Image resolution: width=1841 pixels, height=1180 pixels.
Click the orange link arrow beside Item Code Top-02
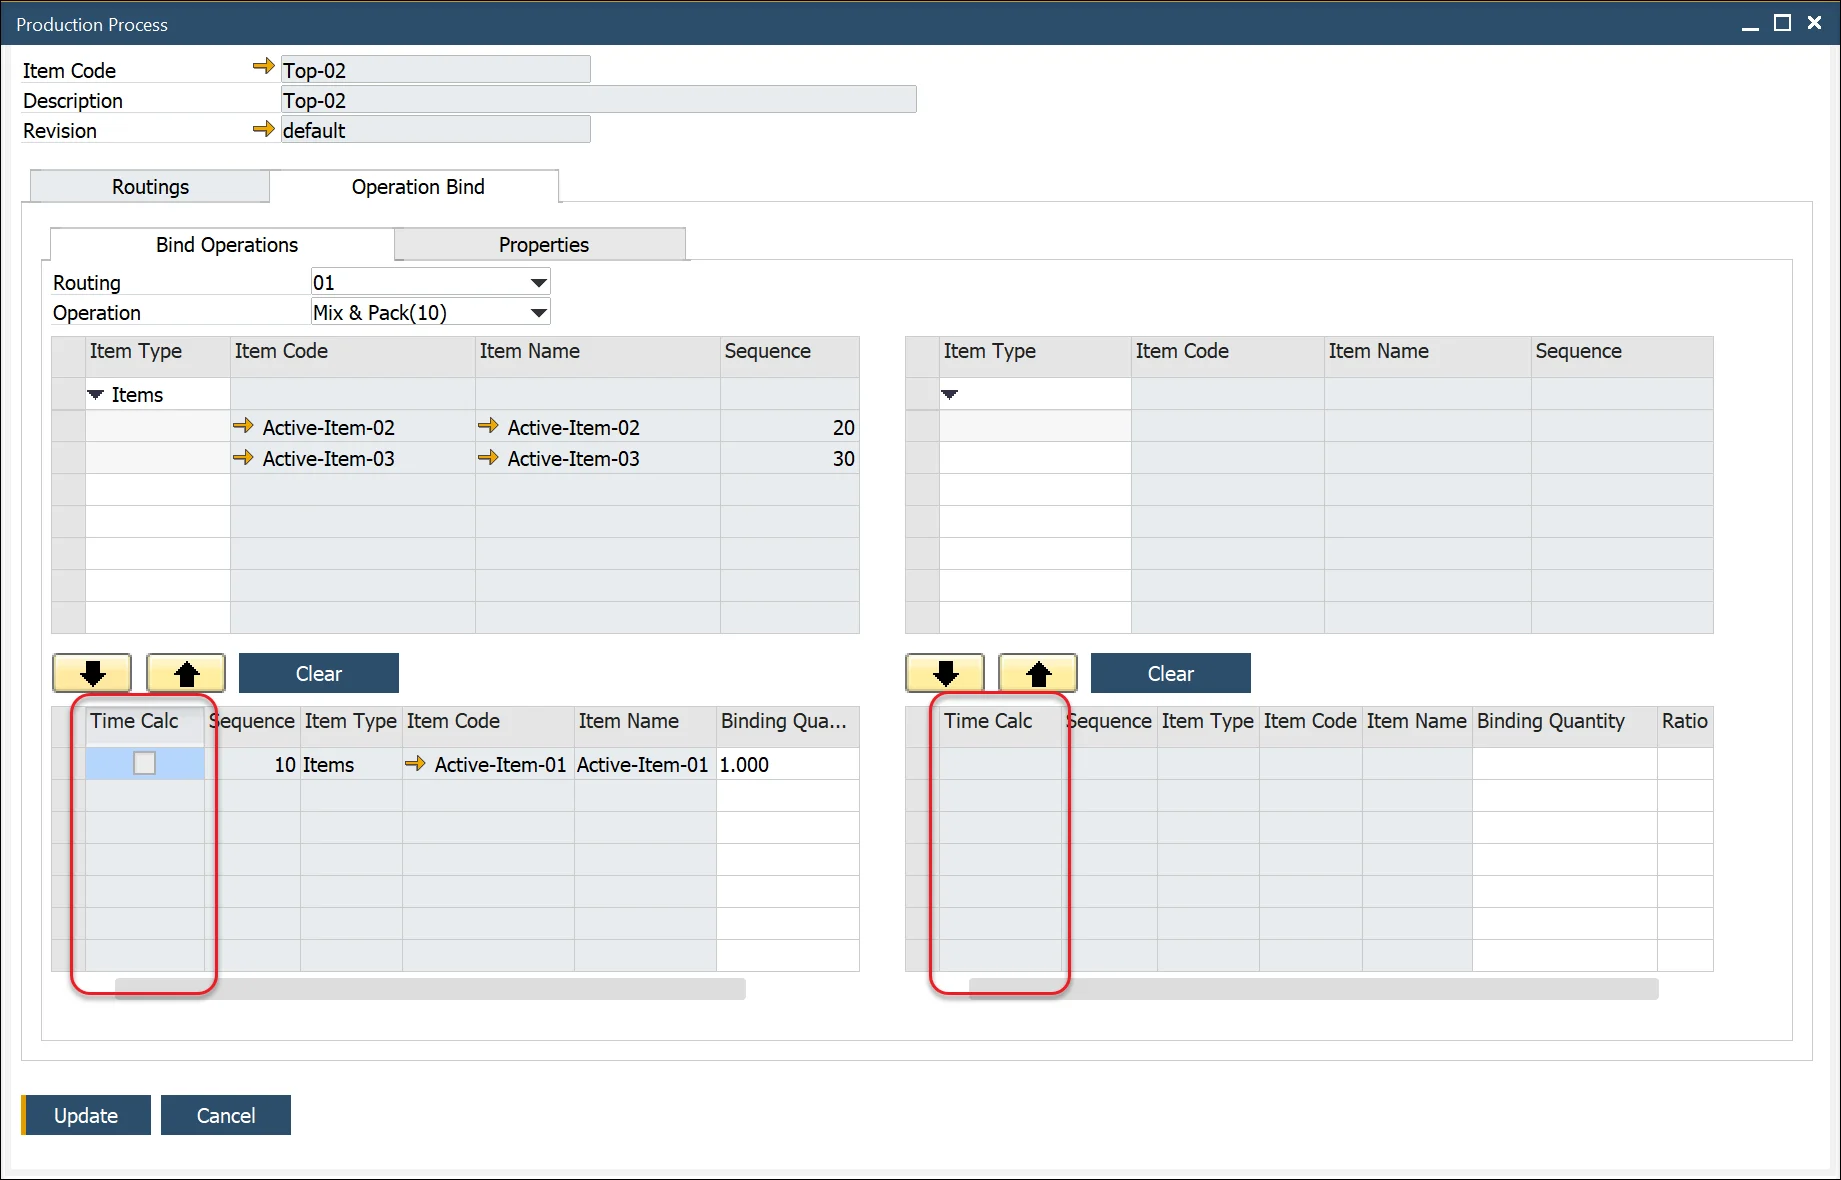click(264, 66)
